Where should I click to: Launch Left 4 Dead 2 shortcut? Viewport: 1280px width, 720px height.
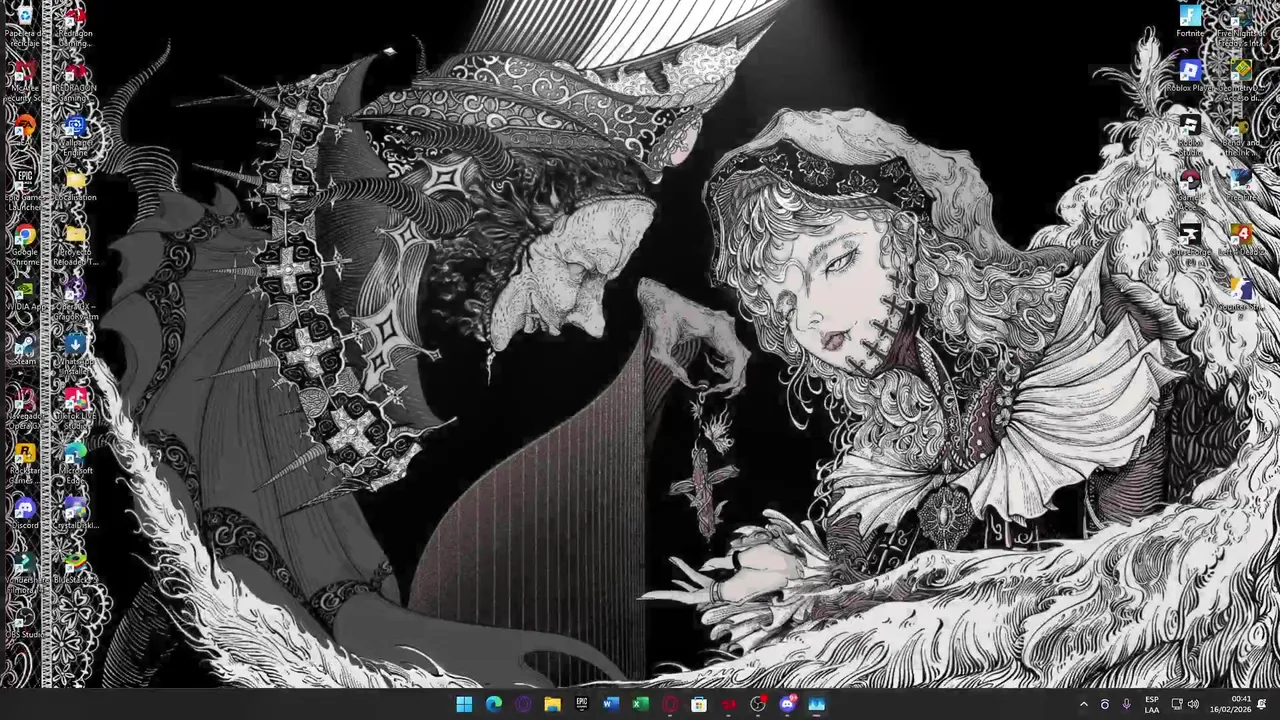1241,241
